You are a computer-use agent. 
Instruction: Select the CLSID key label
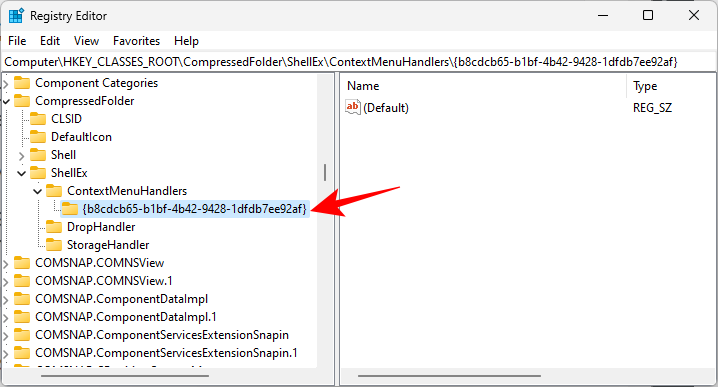pos(66,119)
